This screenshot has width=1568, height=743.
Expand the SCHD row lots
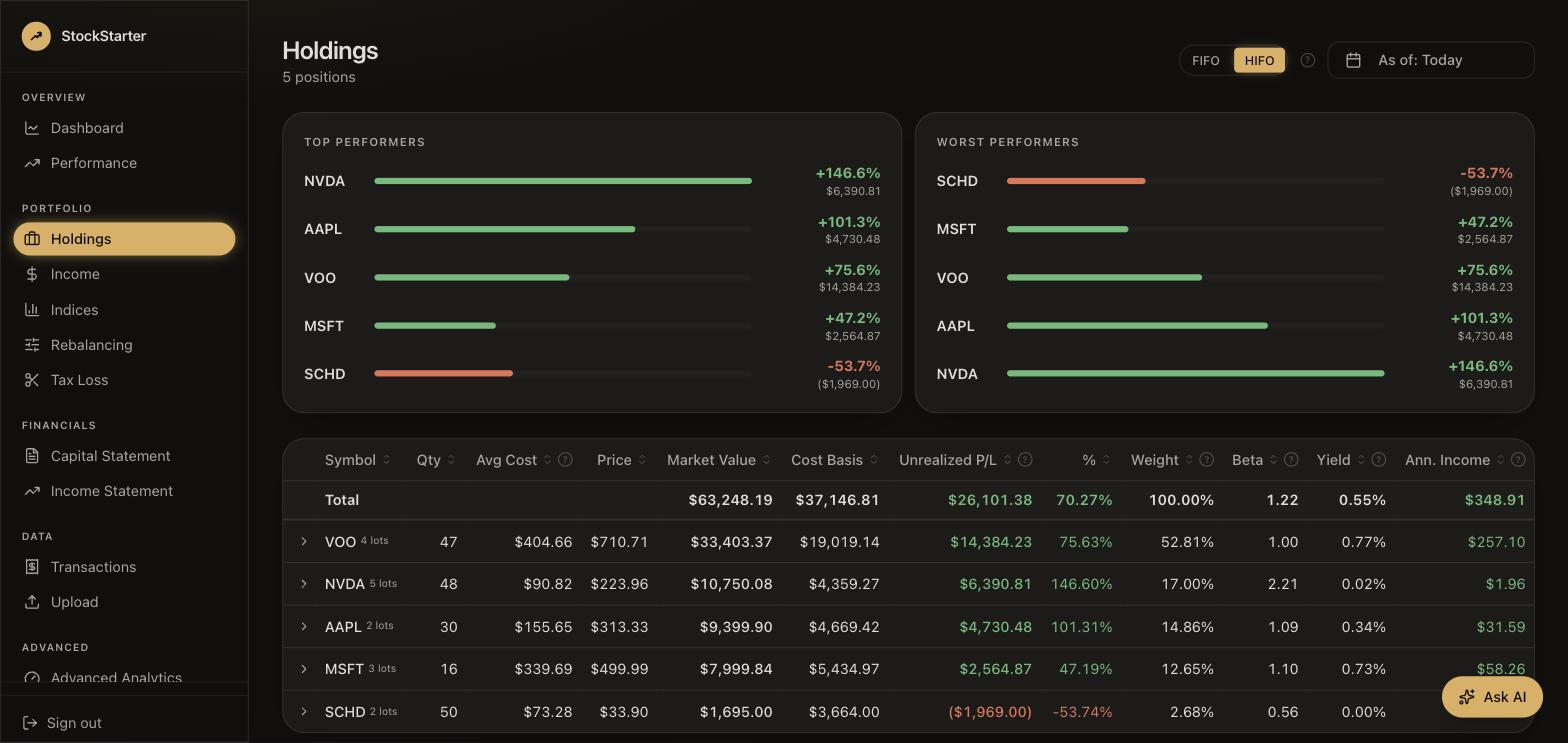click(x=304, y=712)
